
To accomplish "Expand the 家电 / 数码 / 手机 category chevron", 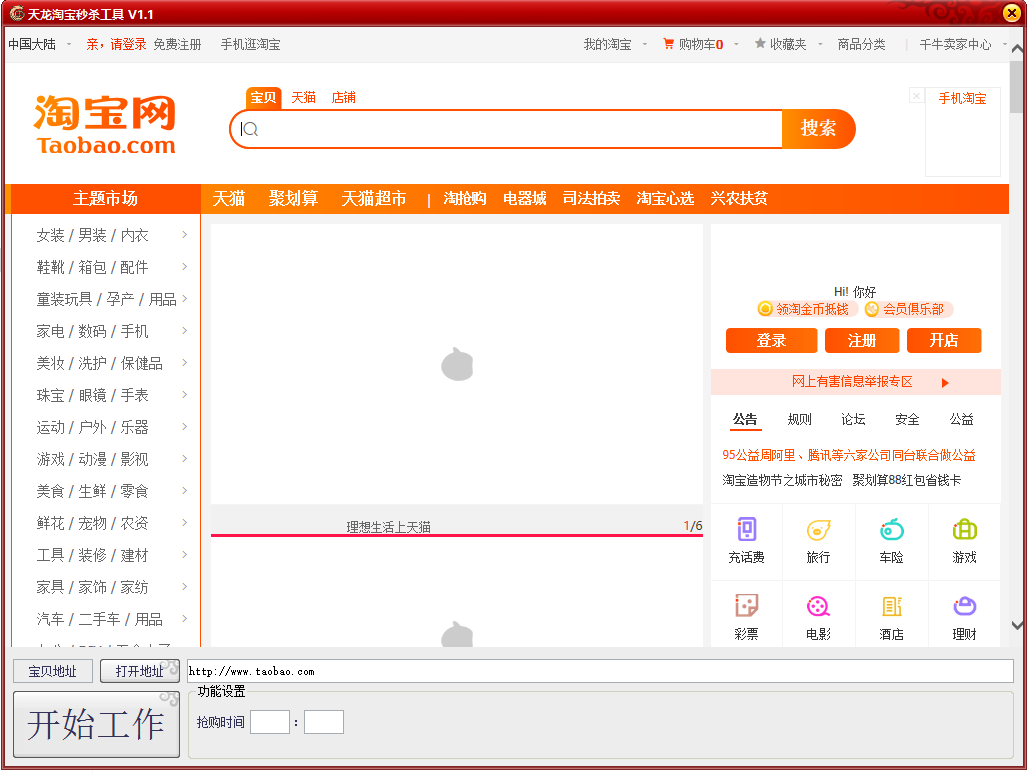I will (185, 330).
